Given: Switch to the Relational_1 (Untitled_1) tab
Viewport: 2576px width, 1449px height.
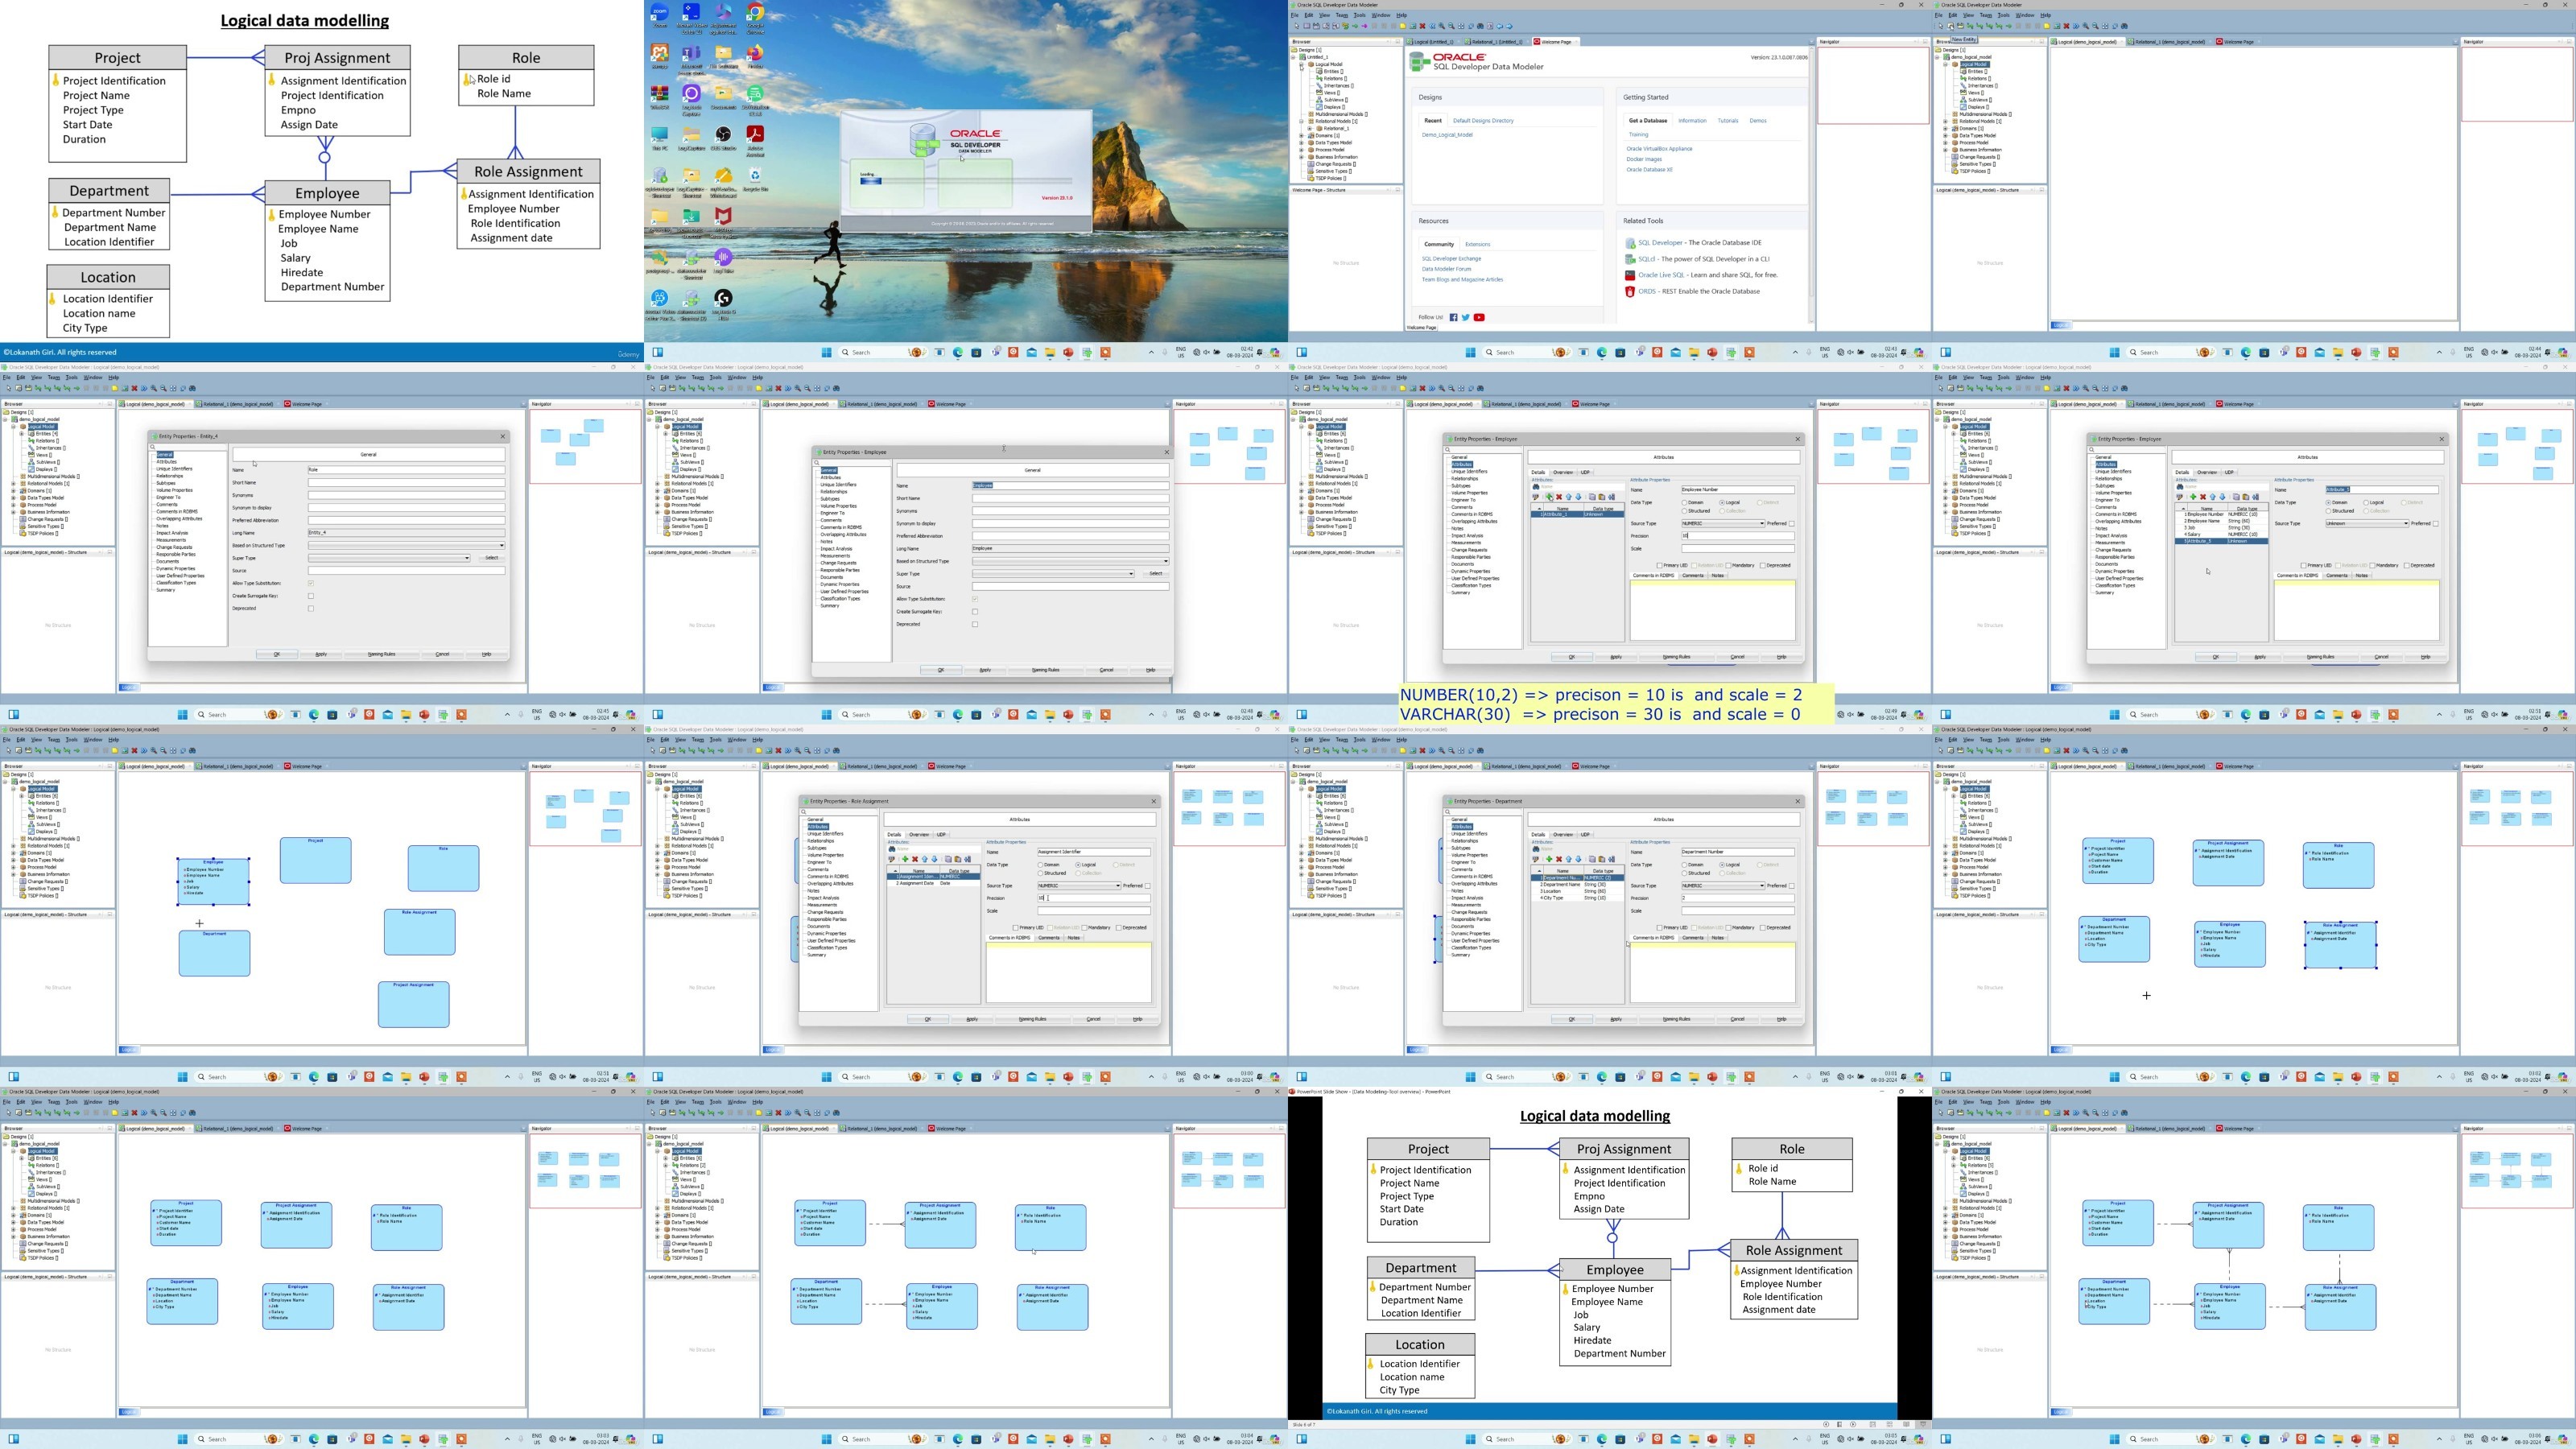Looking at the screenshot, I should [x=1495, y=42].
